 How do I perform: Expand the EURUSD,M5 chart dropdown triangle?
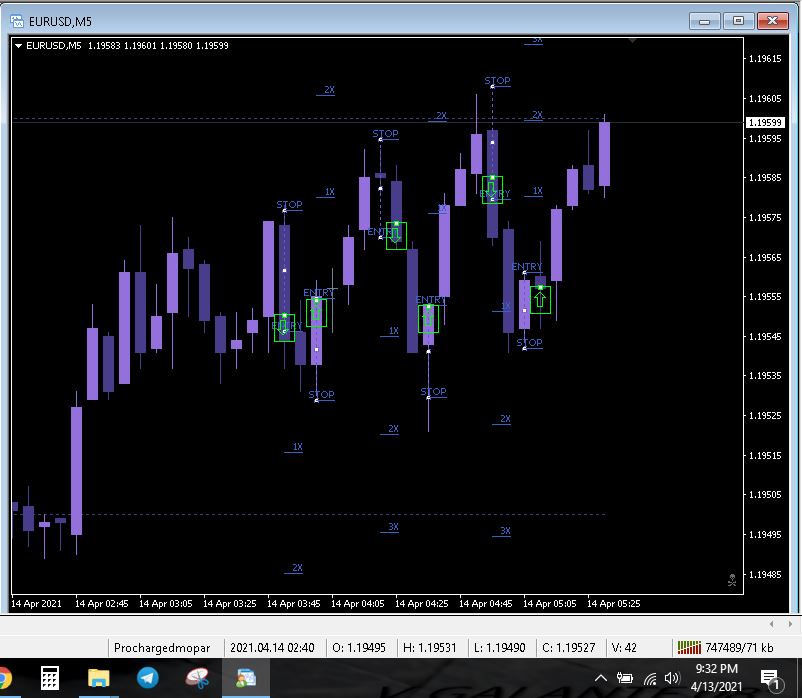(x=18, y=46)
